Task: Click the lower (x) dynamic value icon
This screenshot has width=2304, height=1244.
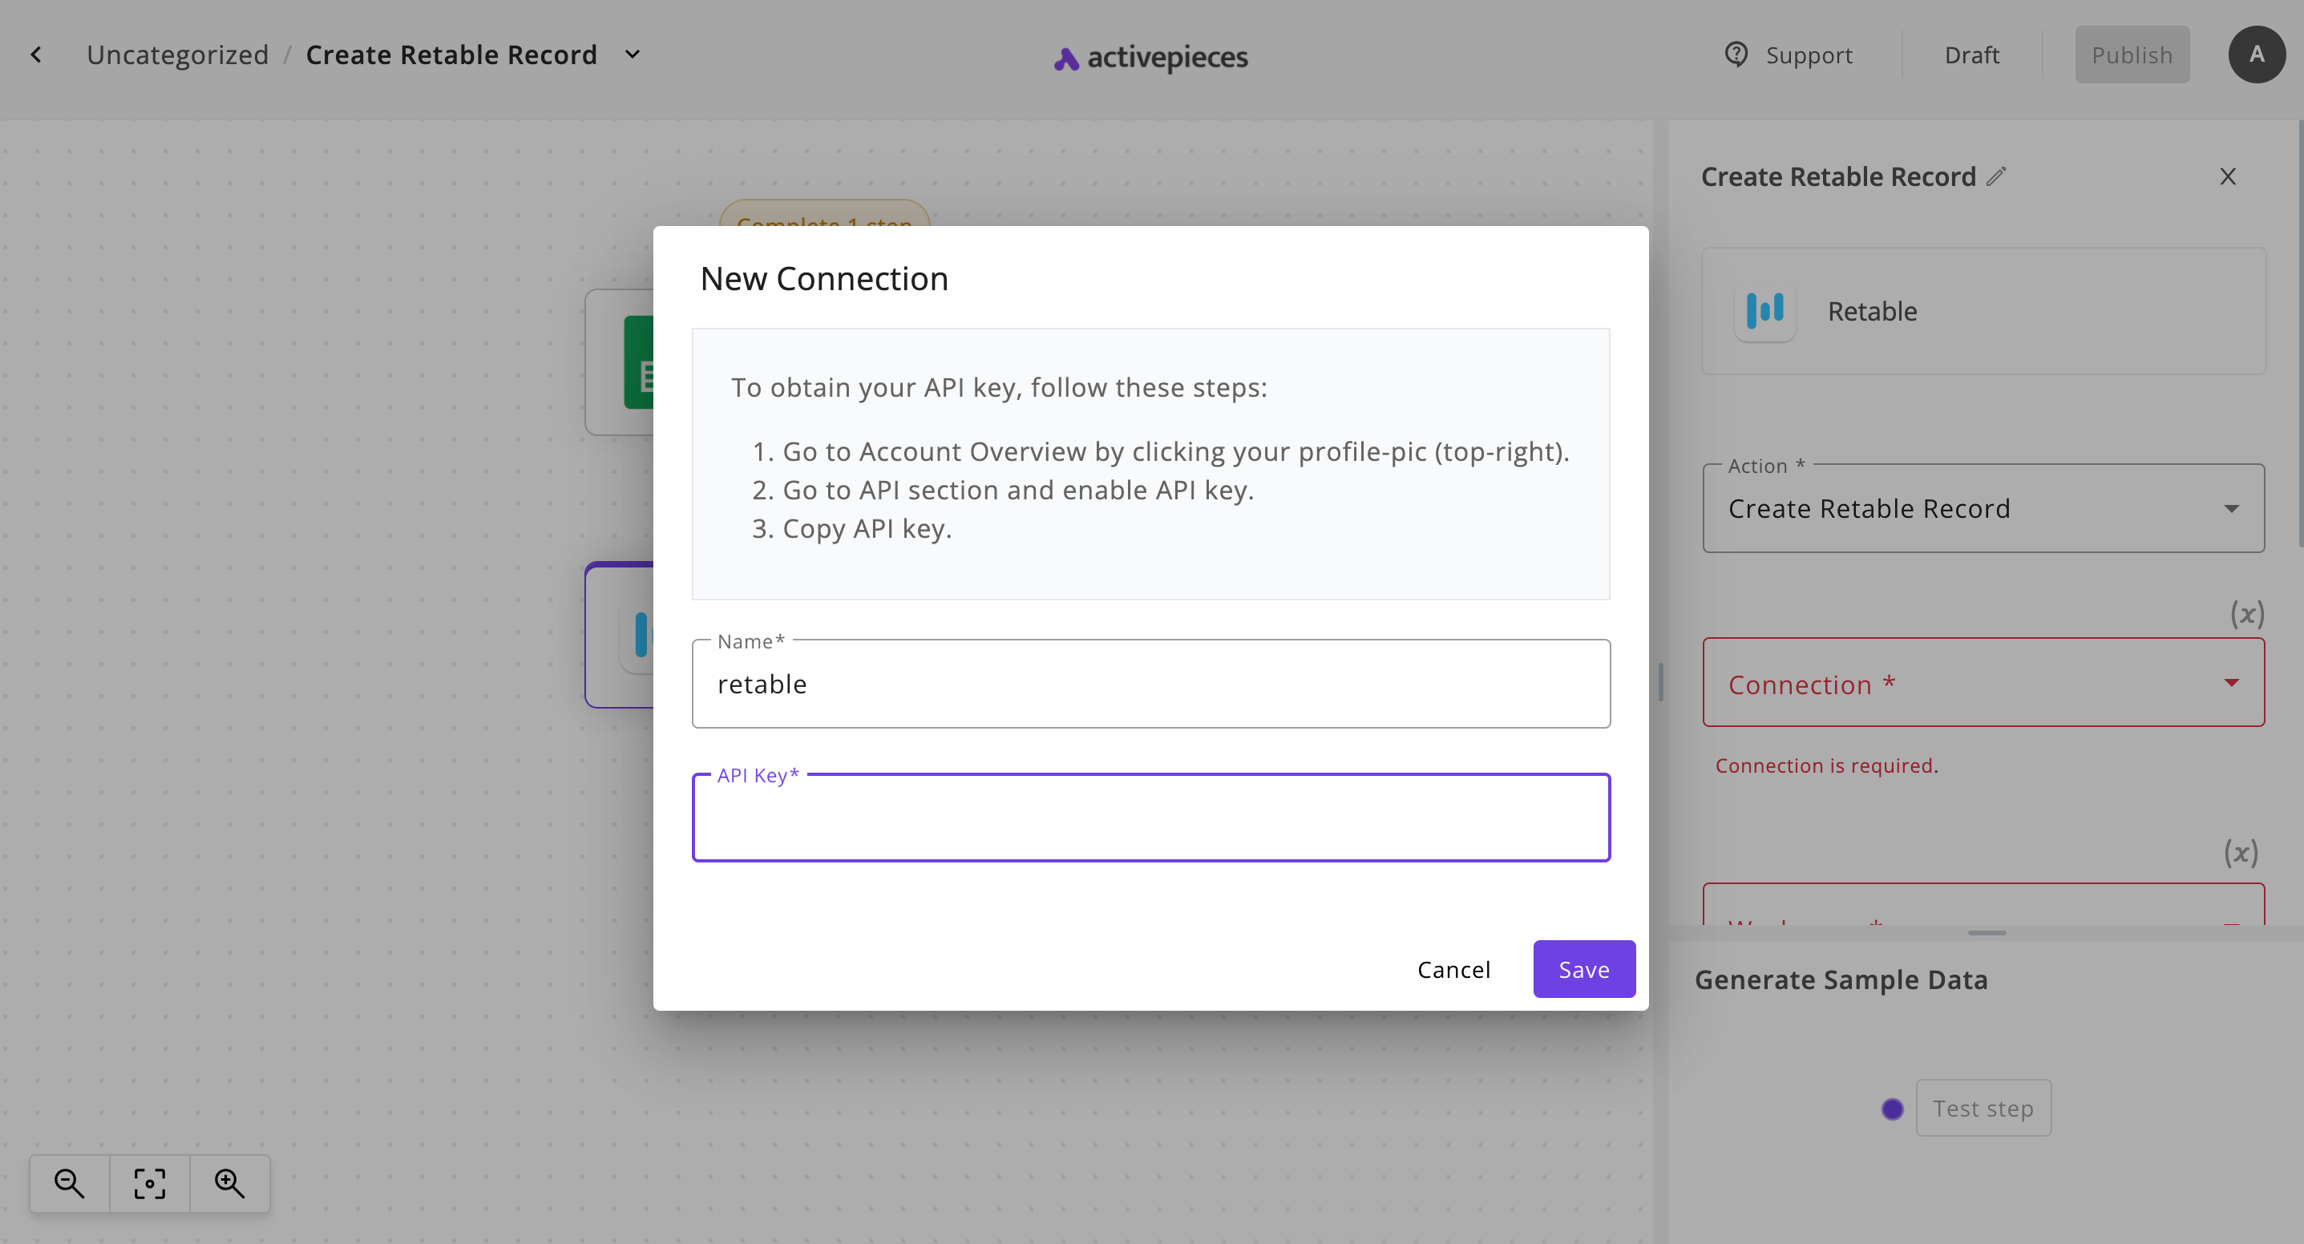Action: [2241, 852]
